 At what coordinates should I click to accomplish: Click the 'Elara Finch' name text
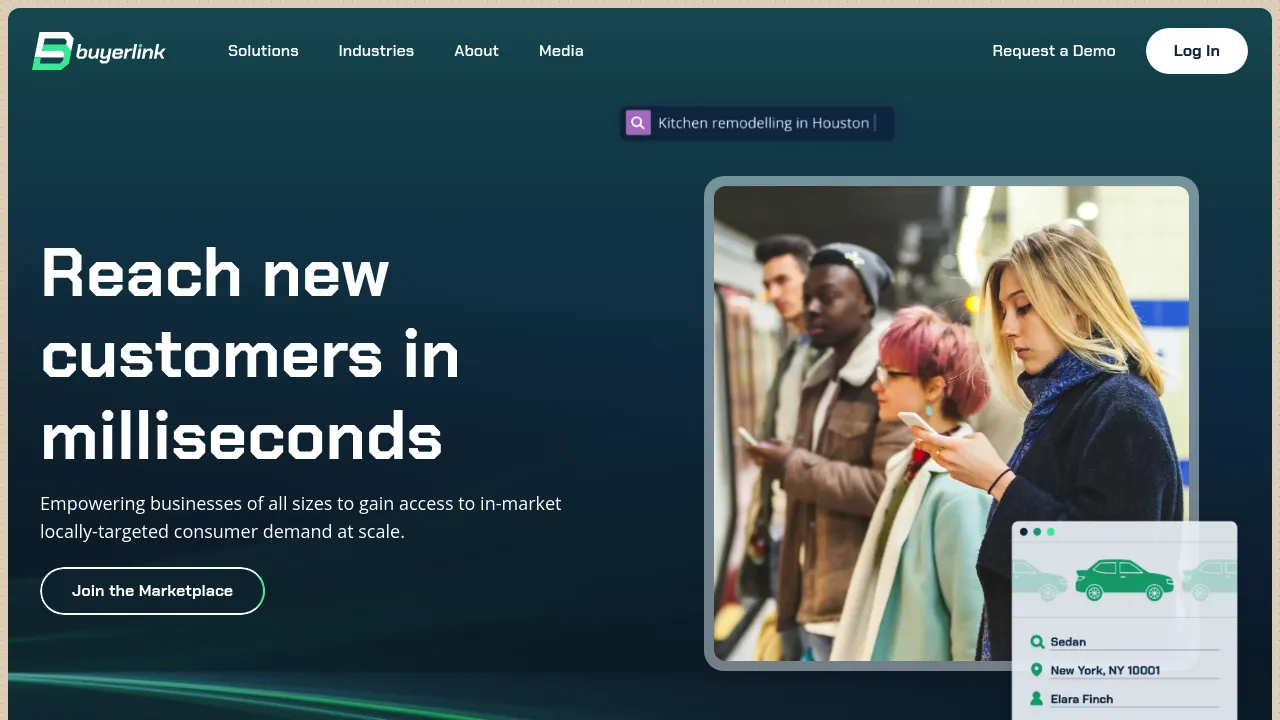point(1081,699)
